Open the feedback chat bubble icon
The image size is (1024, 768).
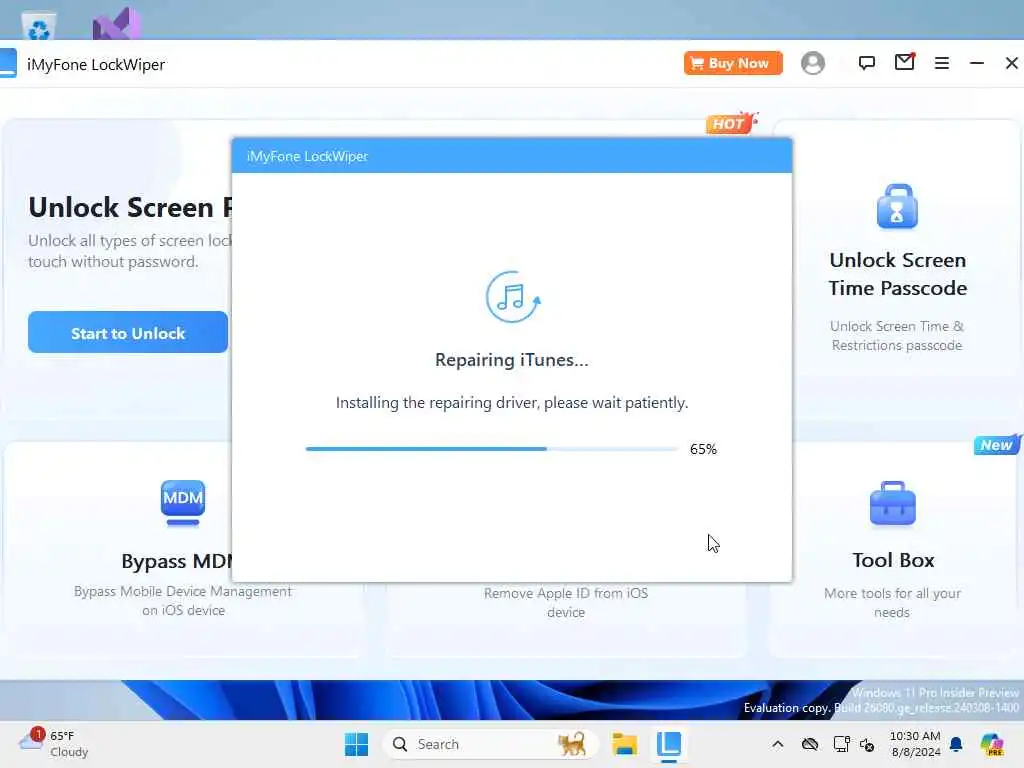[x=867, y=63]
